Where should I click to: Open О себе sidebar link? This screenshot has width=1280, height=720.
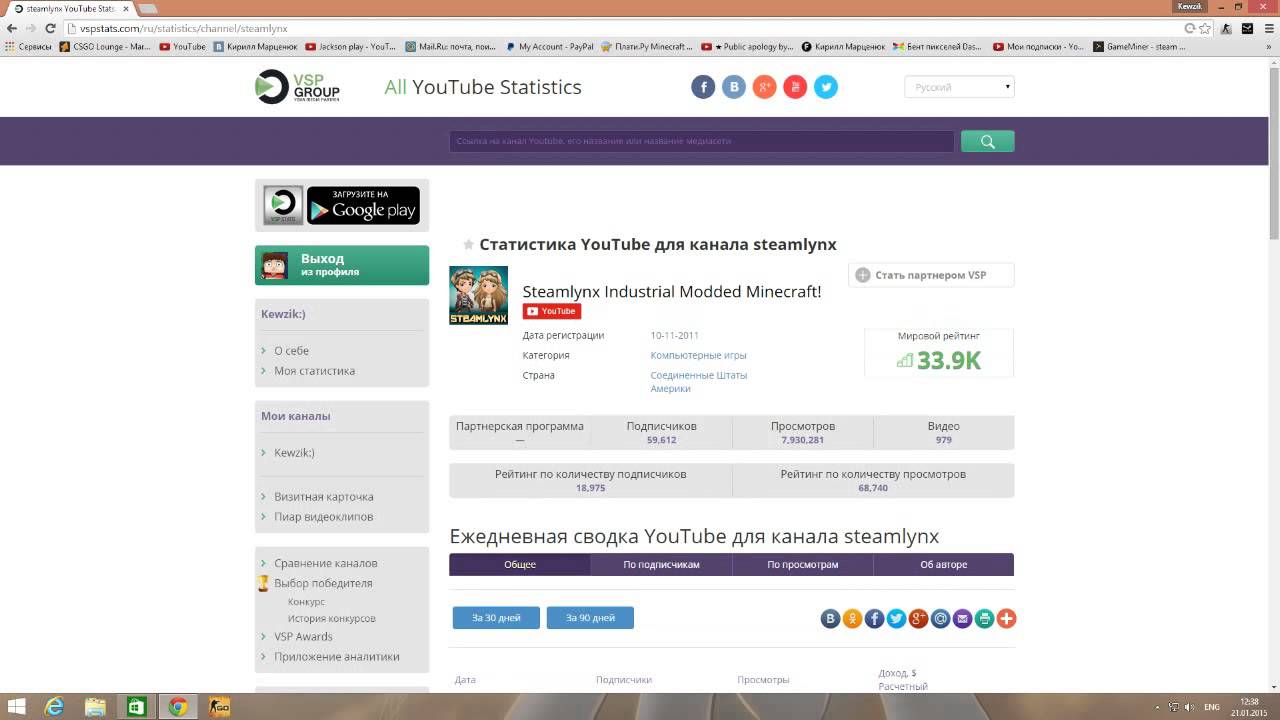click(291, 351)
